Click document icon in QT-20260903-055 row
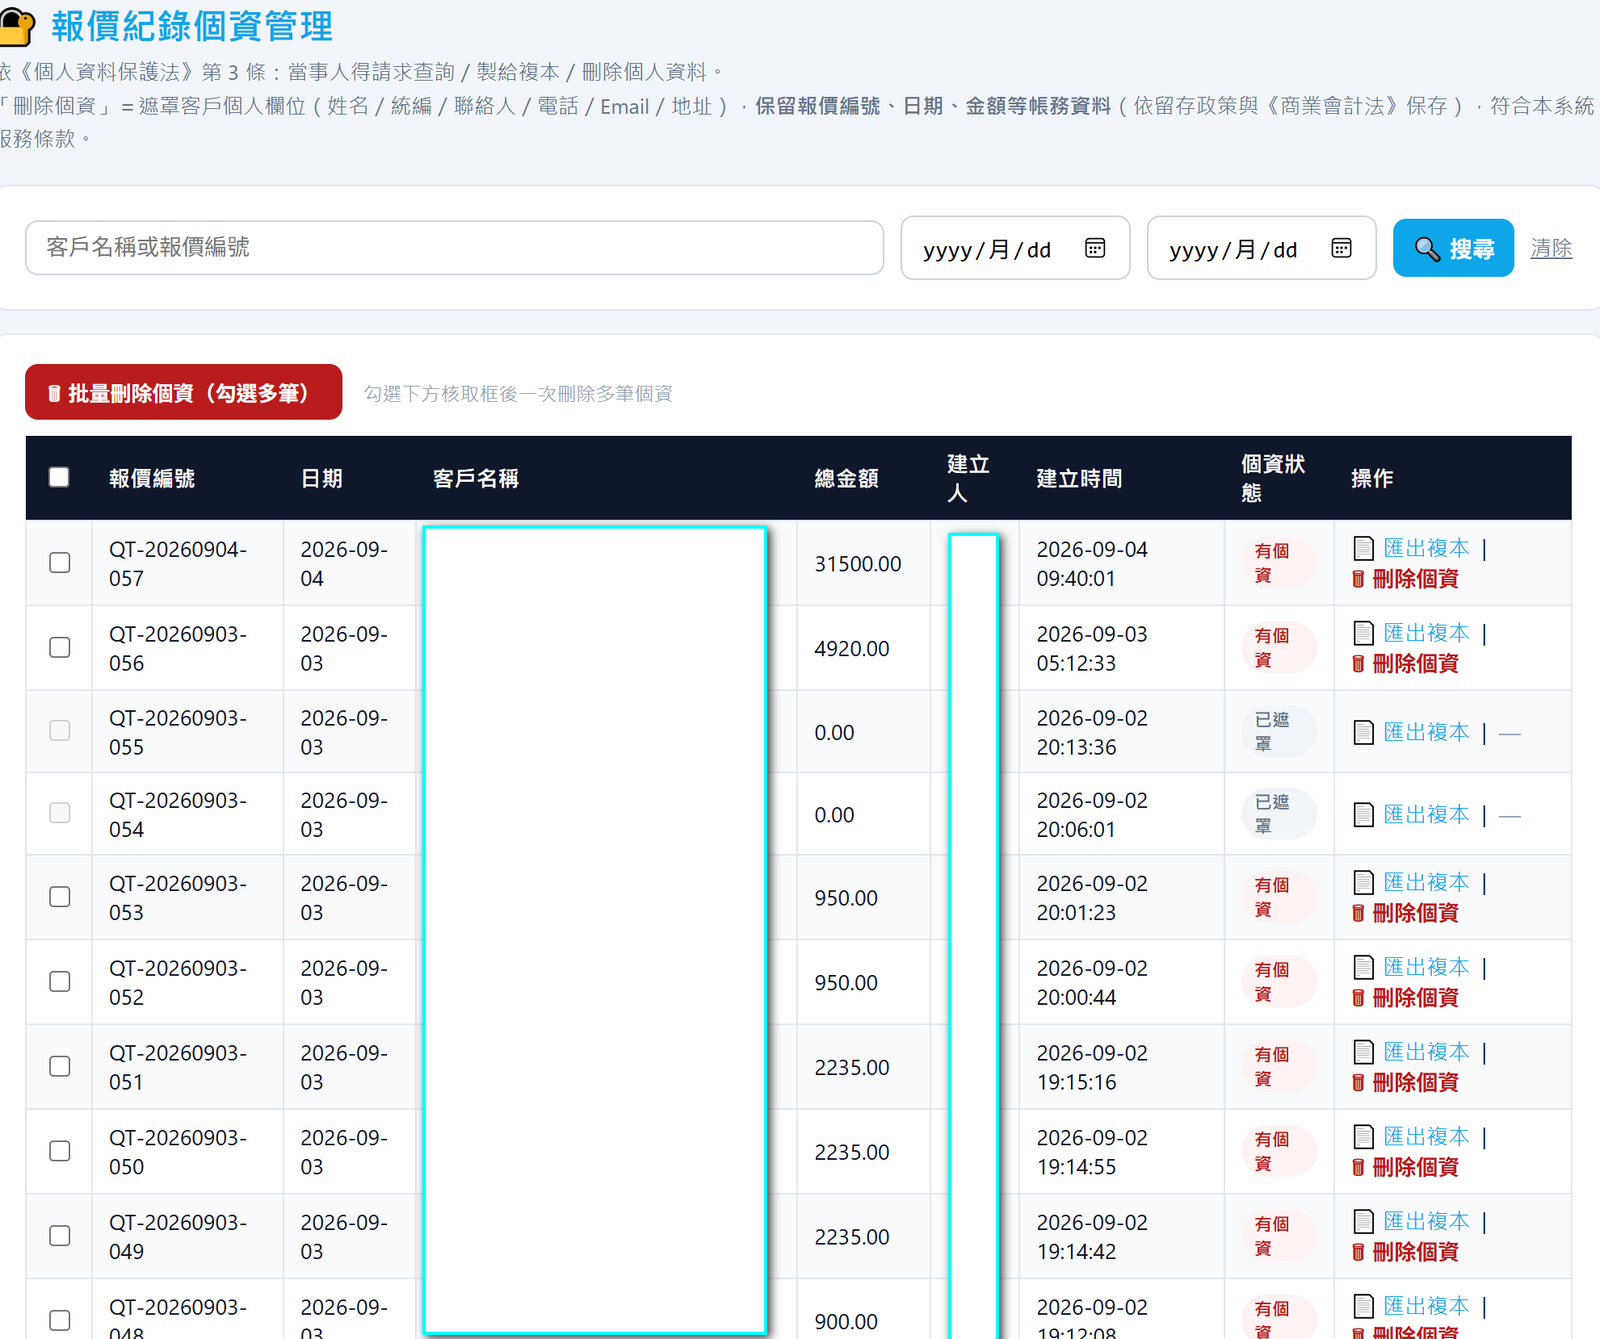Image resolution: width=1600 pixels, height=1339 pixels. pos(1363,732)
